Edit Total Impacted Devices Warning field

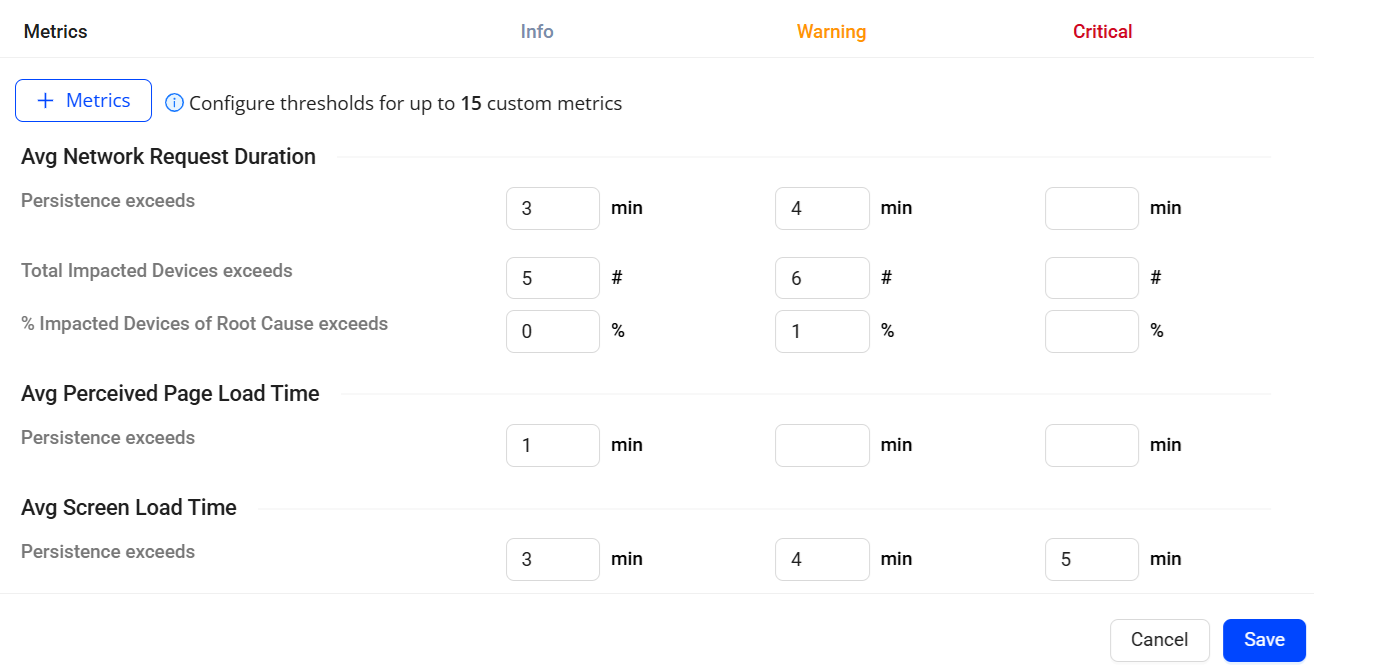pos(822,278)
